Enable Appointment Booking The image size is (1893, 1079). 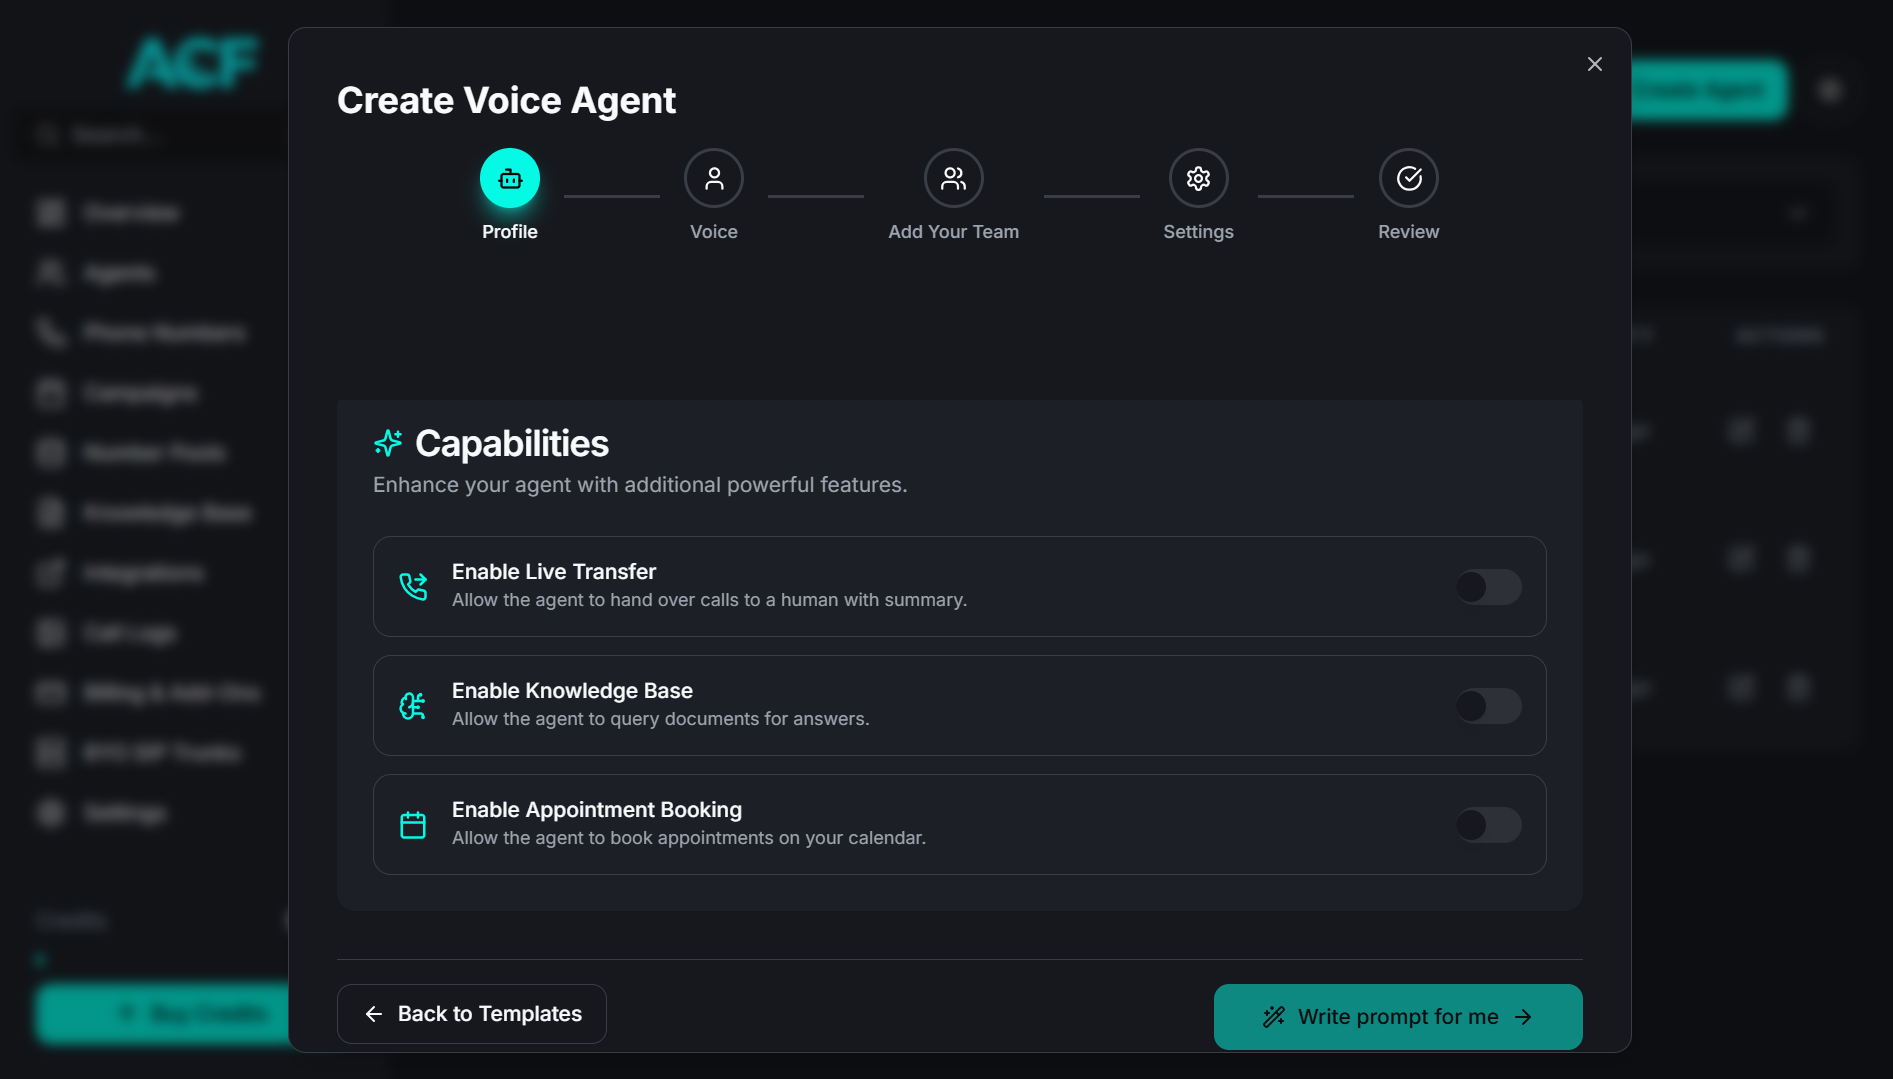pos(1487,824)
